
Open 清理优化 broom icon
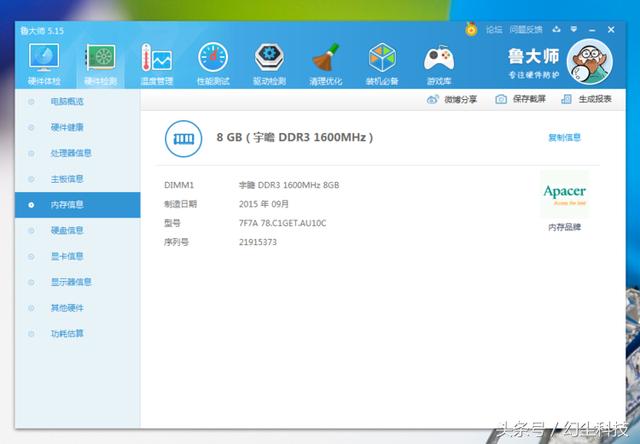coord(325,58)
